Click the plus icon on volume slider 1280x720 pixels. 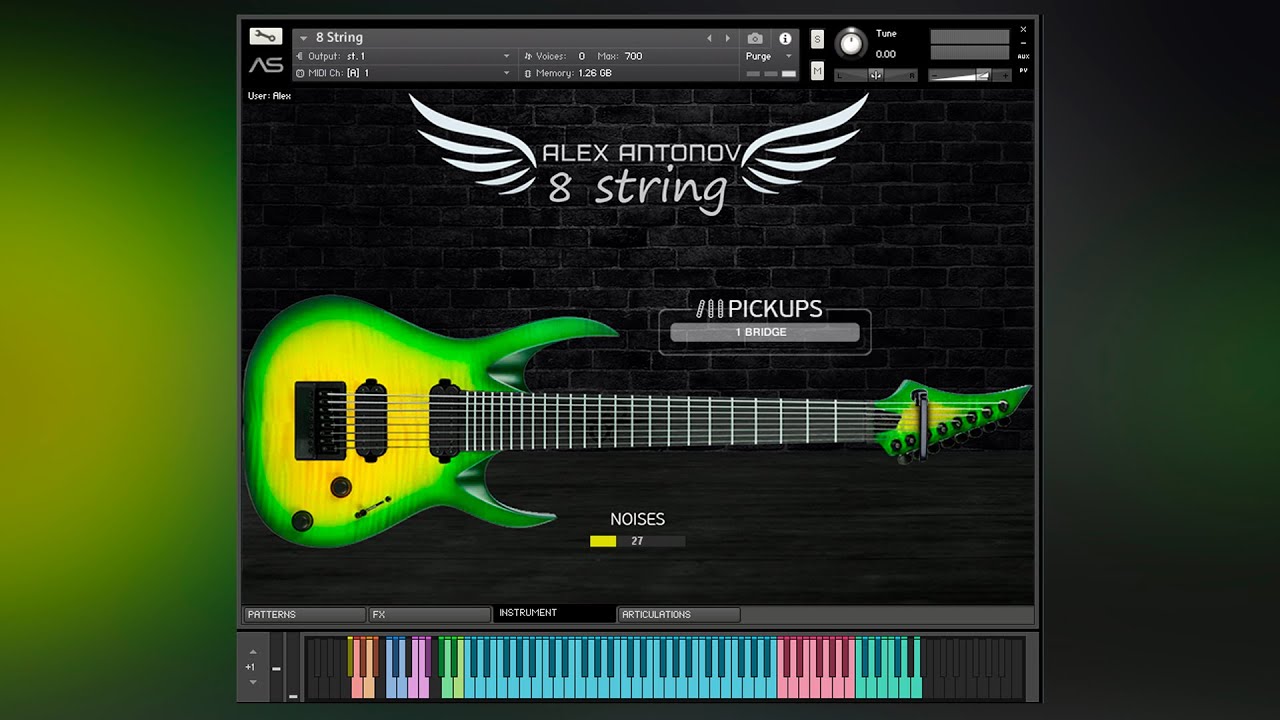tap(1005, 76)
